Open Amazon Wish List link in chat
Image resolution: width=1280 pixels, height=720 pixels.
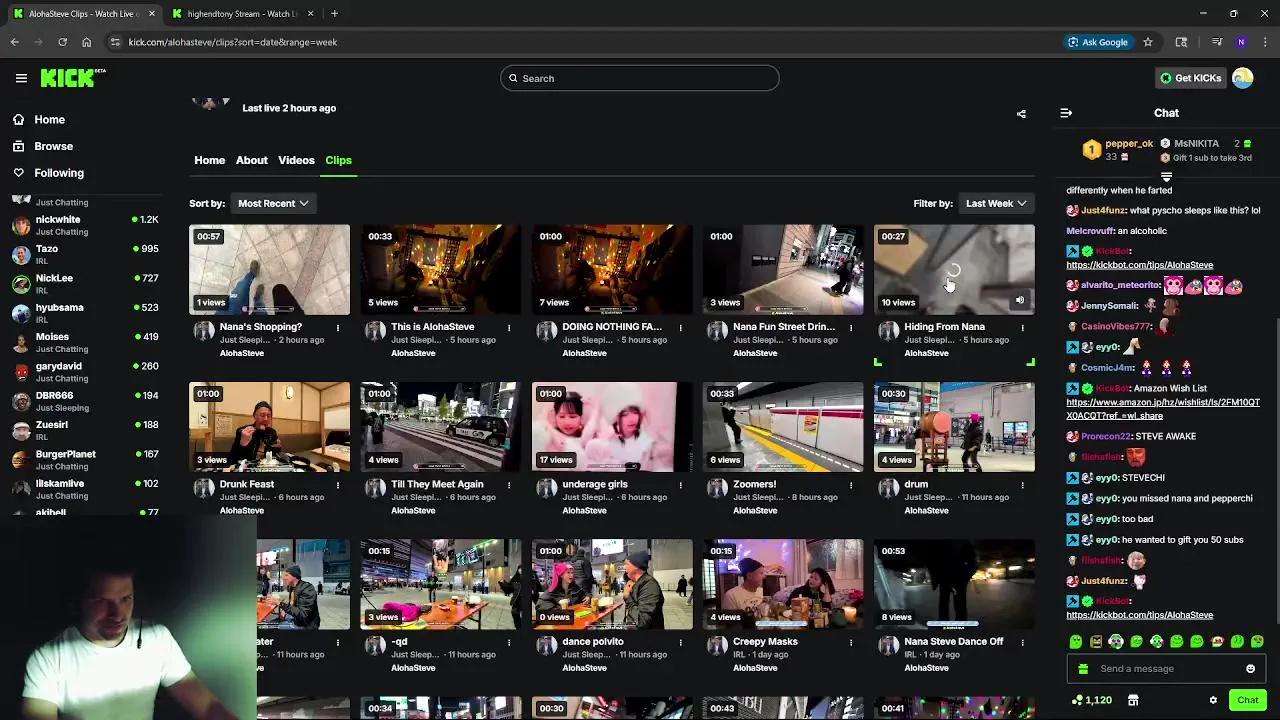click(x=1163, y=409)
